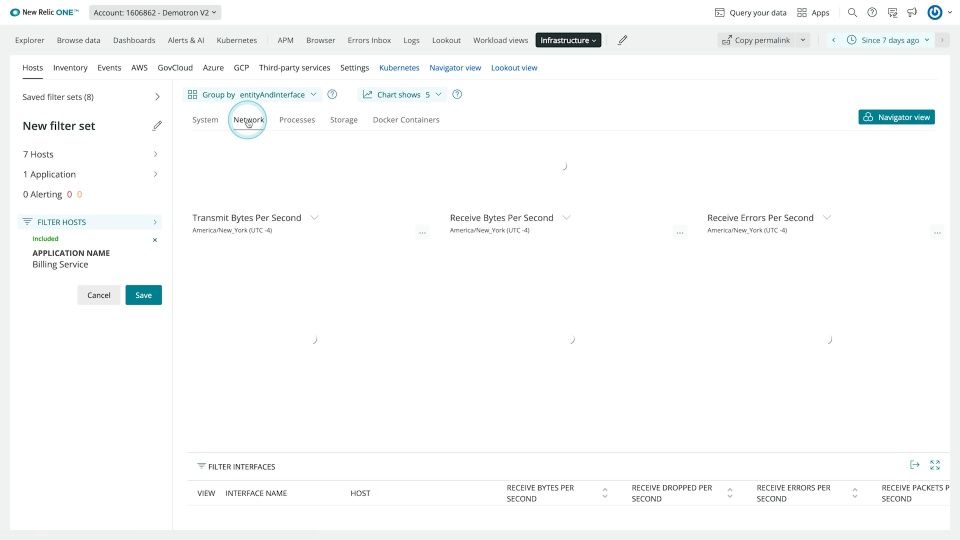Viewport: 960px width, 540px height.
Task: Click the Save button
Action: pyautogui.click(x=143, y=295)
